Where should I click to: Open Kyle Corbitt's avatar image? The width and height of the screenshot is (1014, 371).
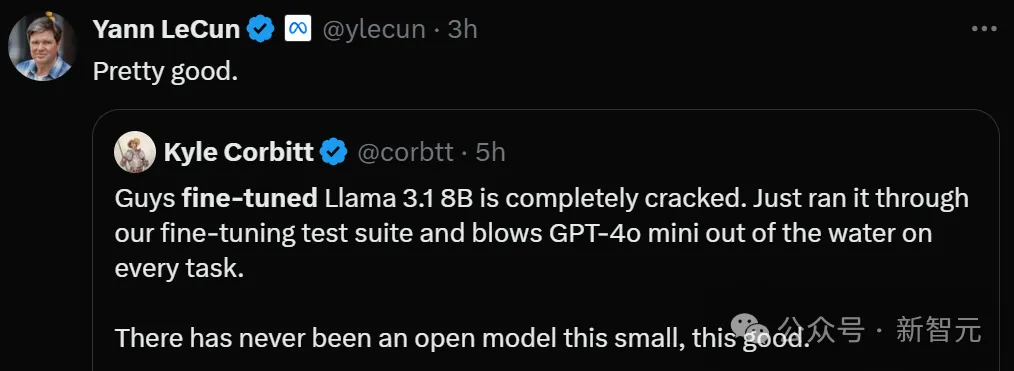click(135, 152)
